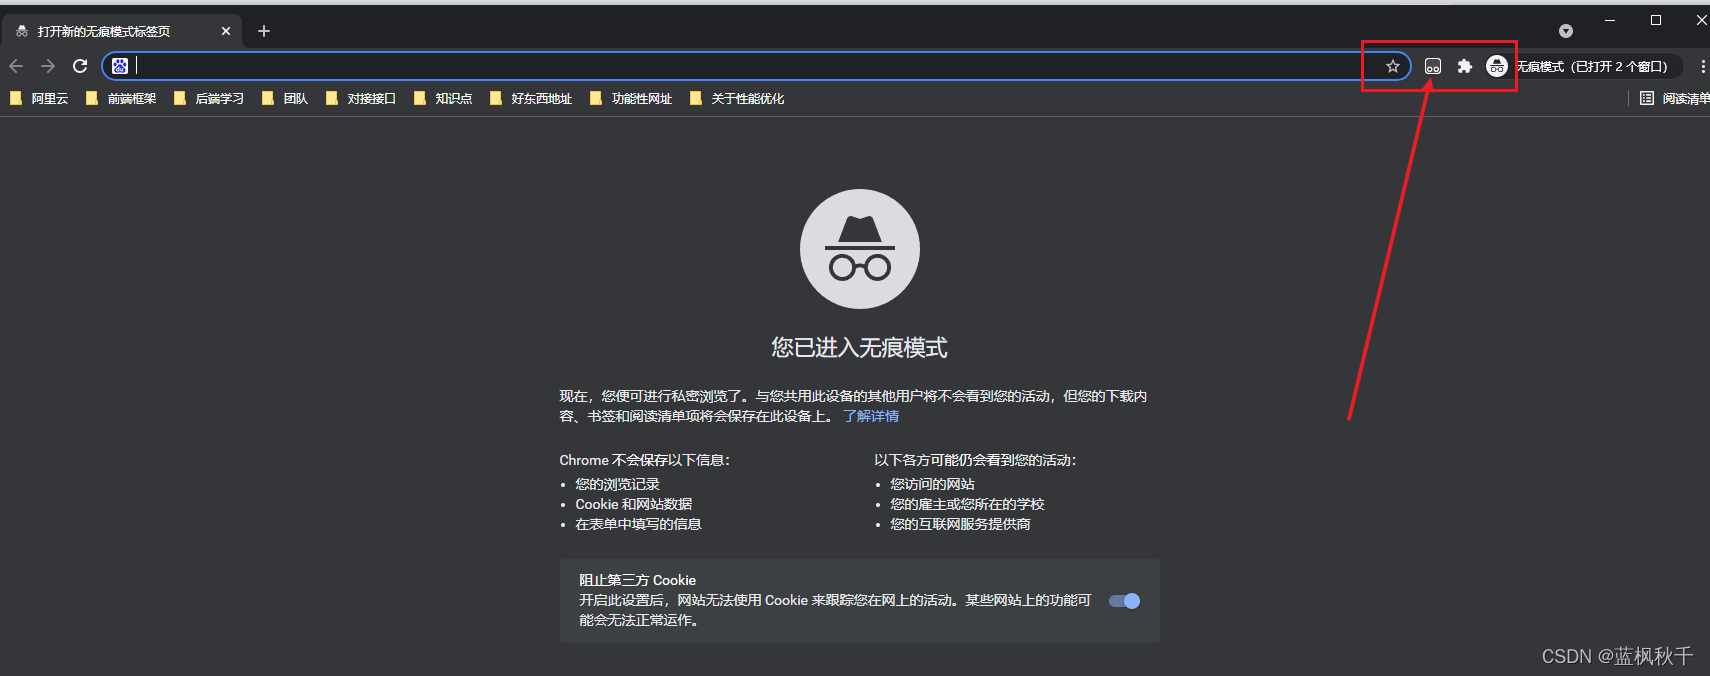Open the 前端框架 bookmark folder
Screen dimensions: 1710x676
121,98
